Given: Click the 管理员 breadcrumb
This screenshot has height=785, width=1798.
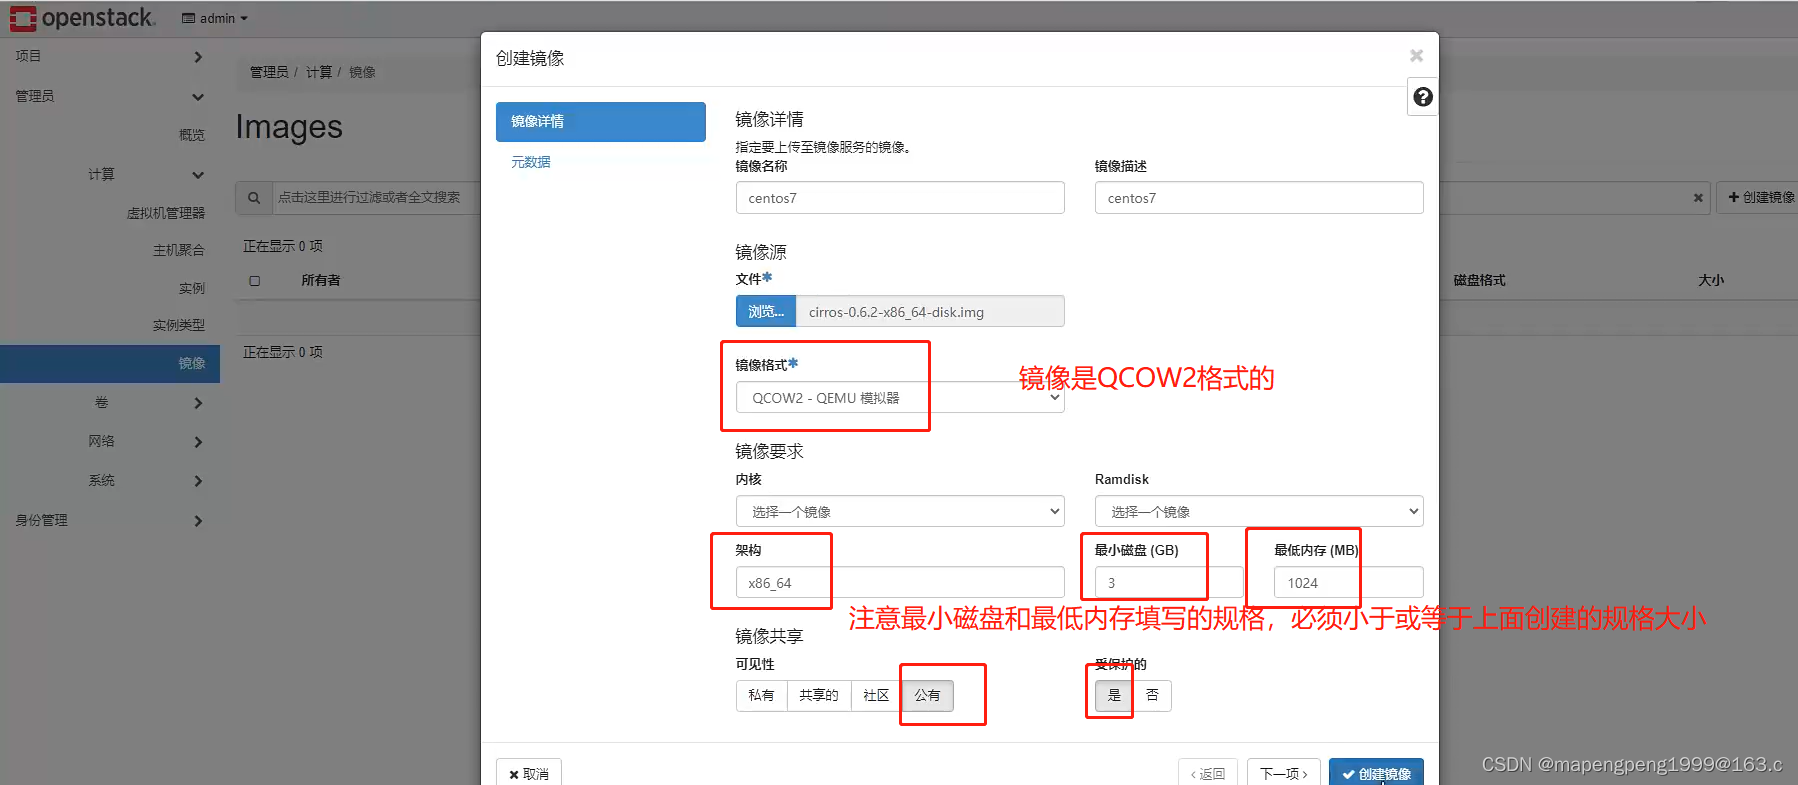Looking at the screenshot, I should tap(269, 72).
